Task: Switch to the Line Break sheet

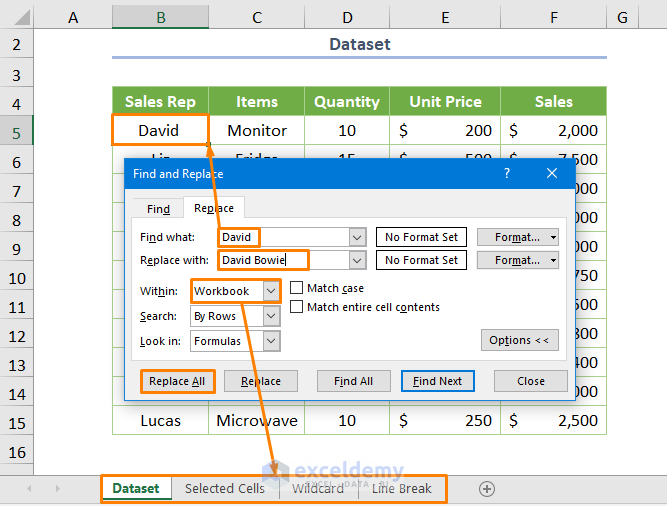Action: click(x=402, y=489)
